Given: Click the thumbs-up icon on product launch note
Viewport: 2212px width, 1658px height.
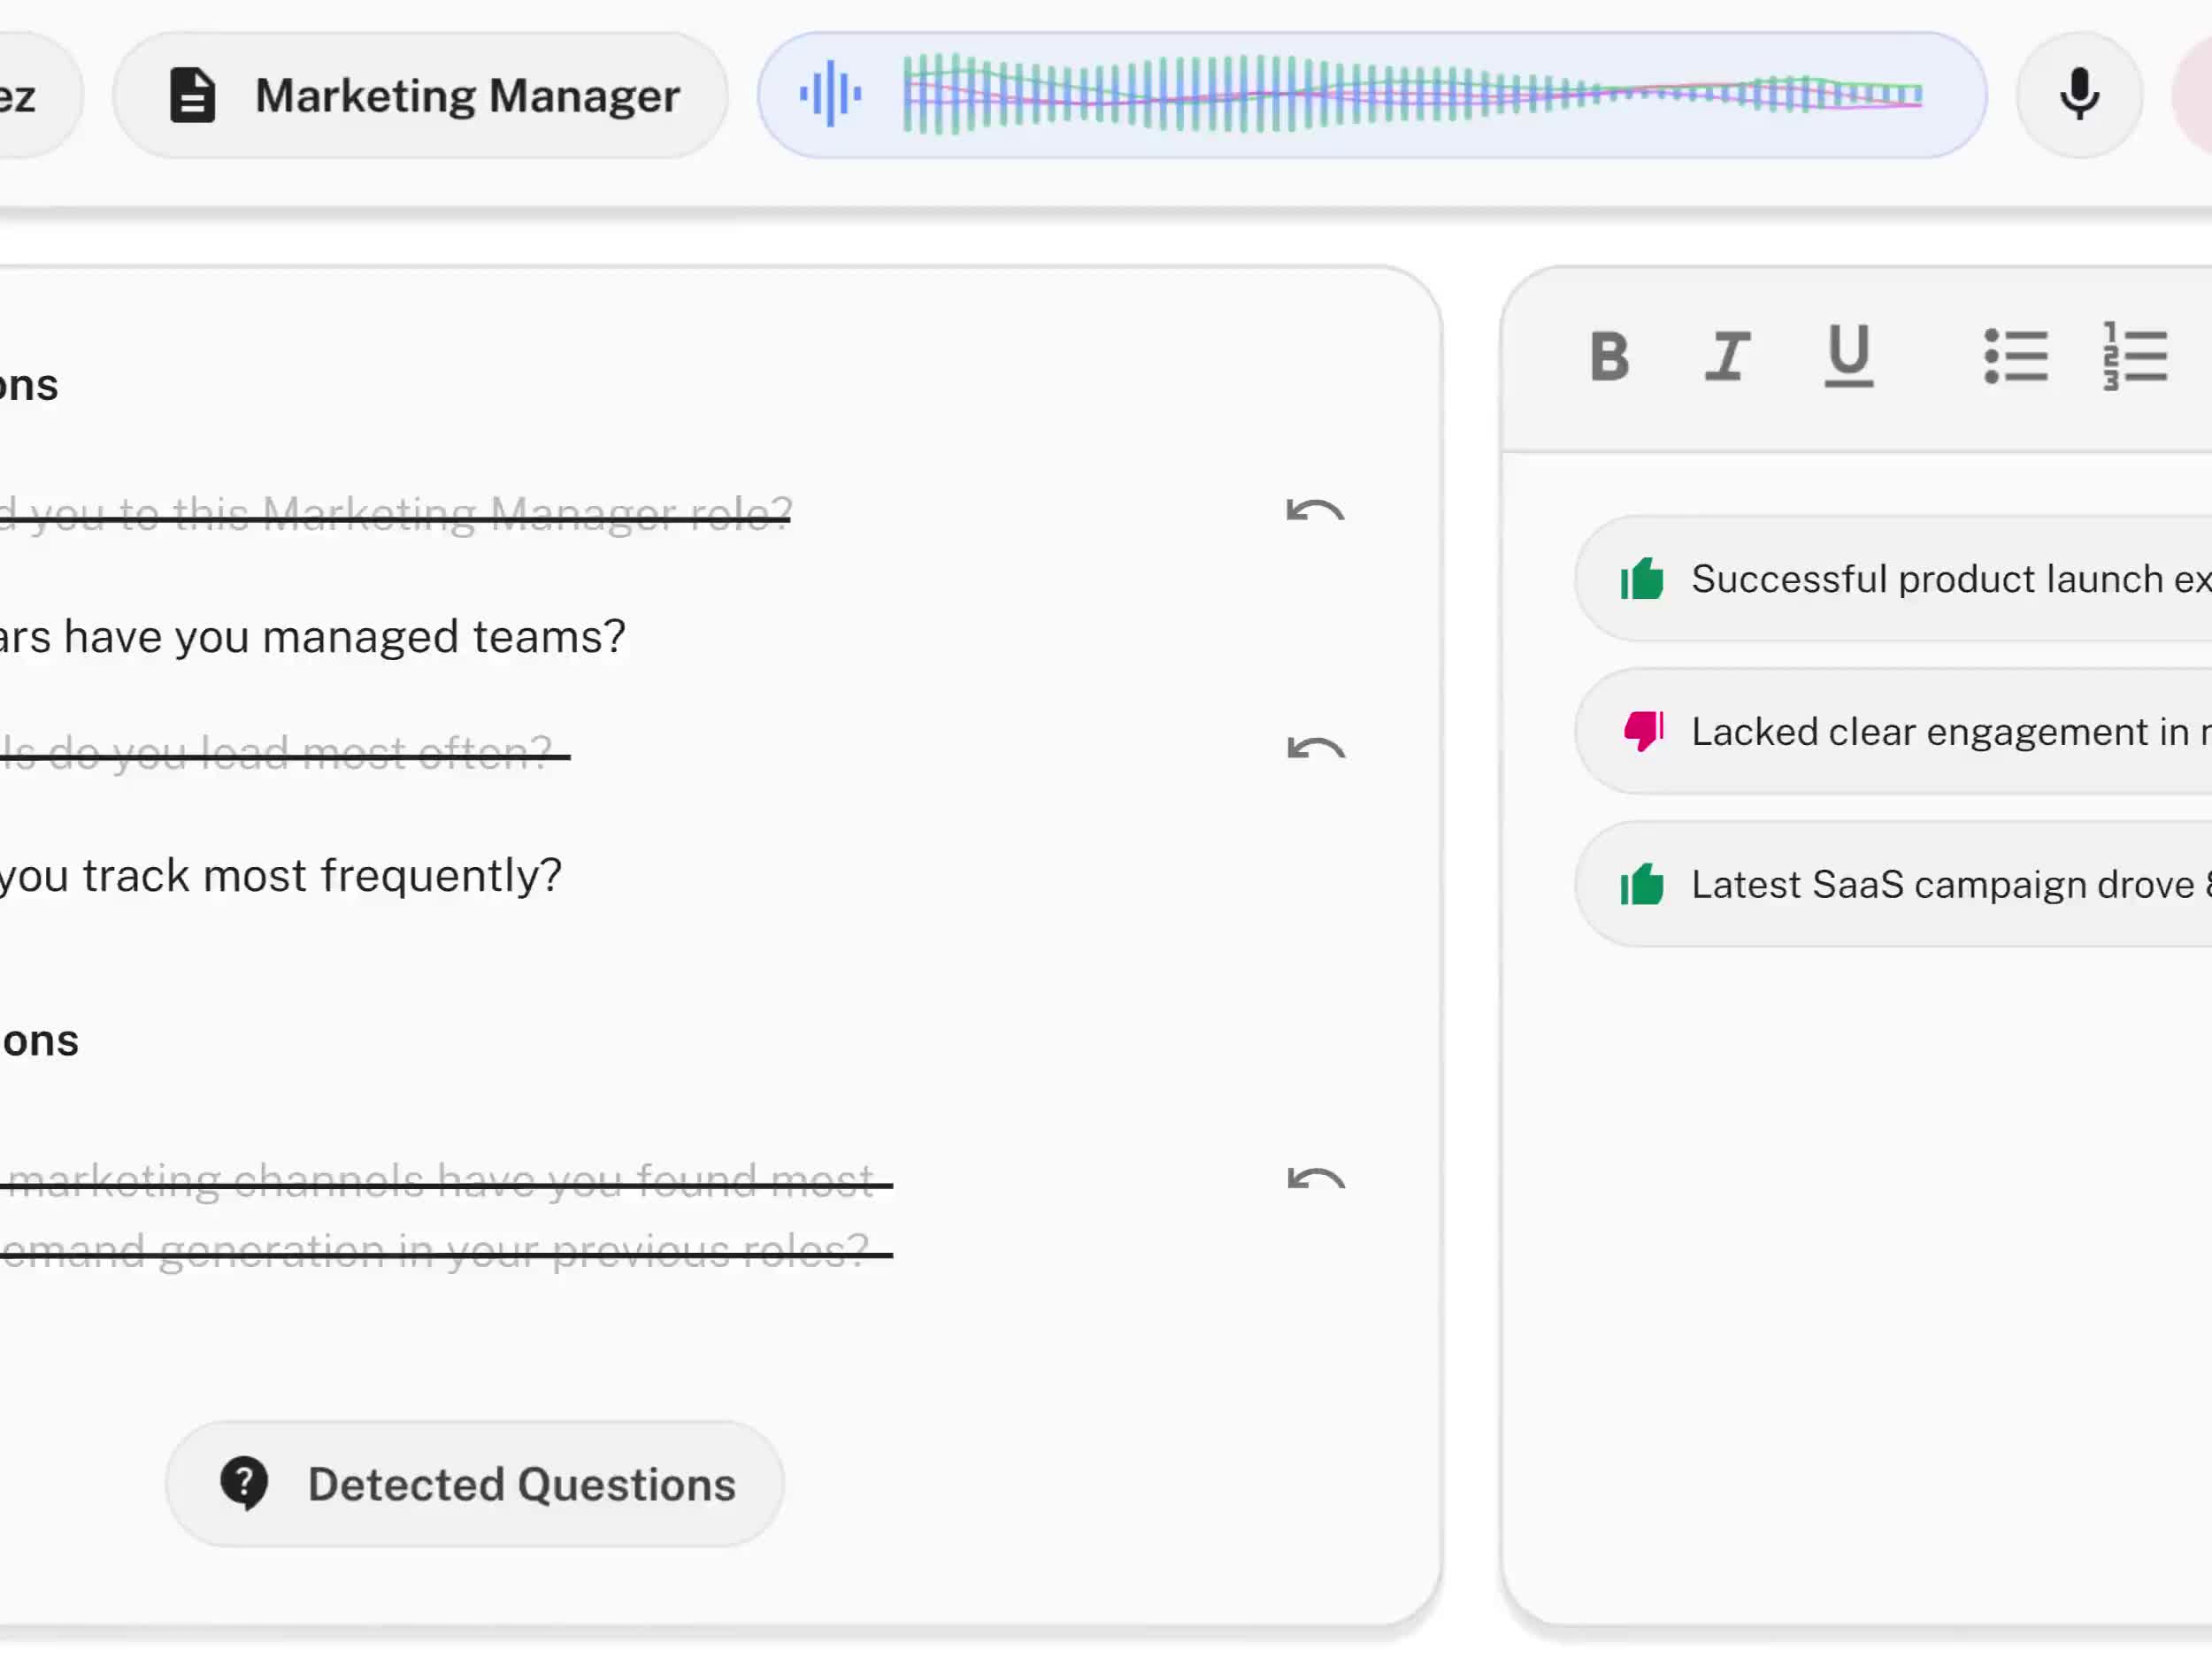Looking at the screenshot, I should click(x=1642, y=578).
